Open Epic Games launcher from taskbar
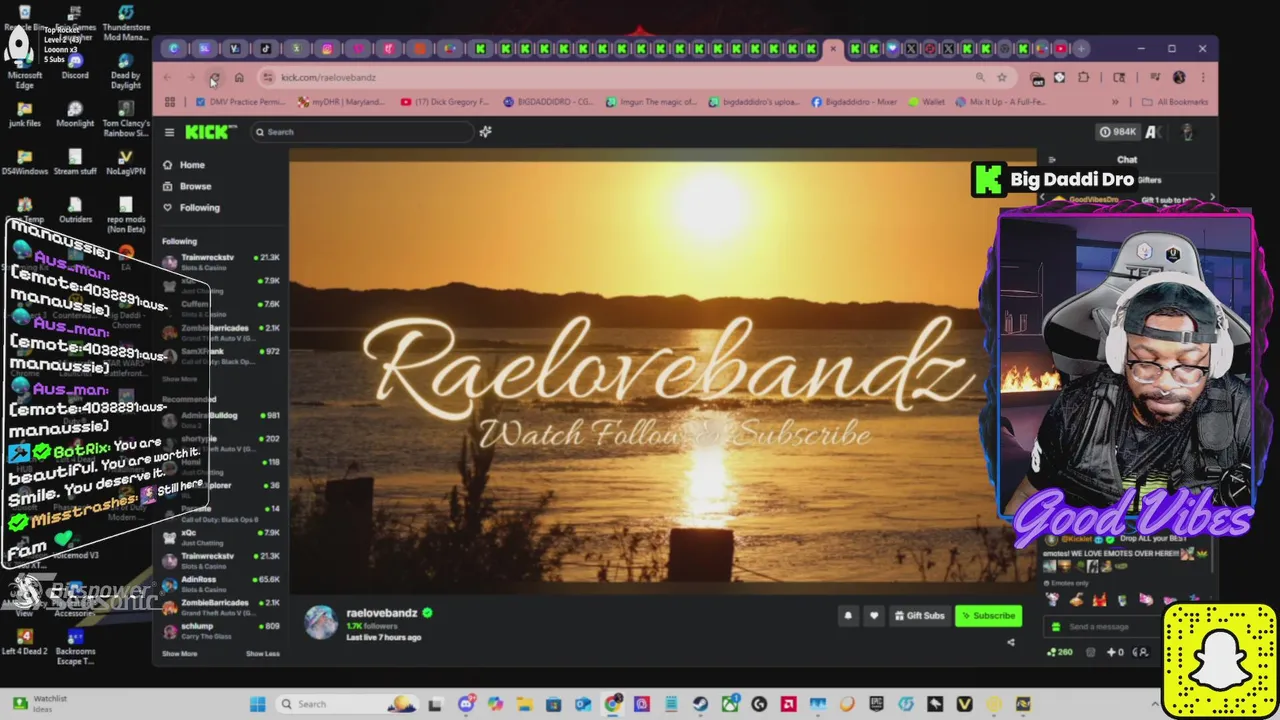Image resolution: width=1280 pixels, height=720 pixels. click(876, 704)
